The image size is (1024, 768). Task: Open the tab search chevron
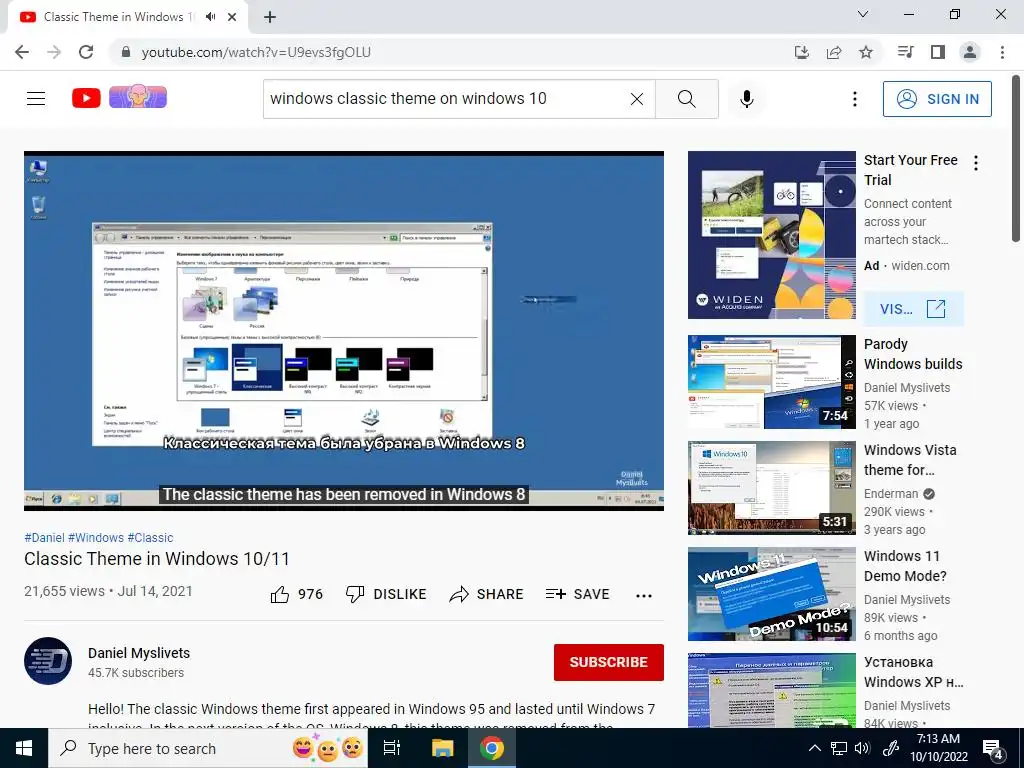point(863,14)
